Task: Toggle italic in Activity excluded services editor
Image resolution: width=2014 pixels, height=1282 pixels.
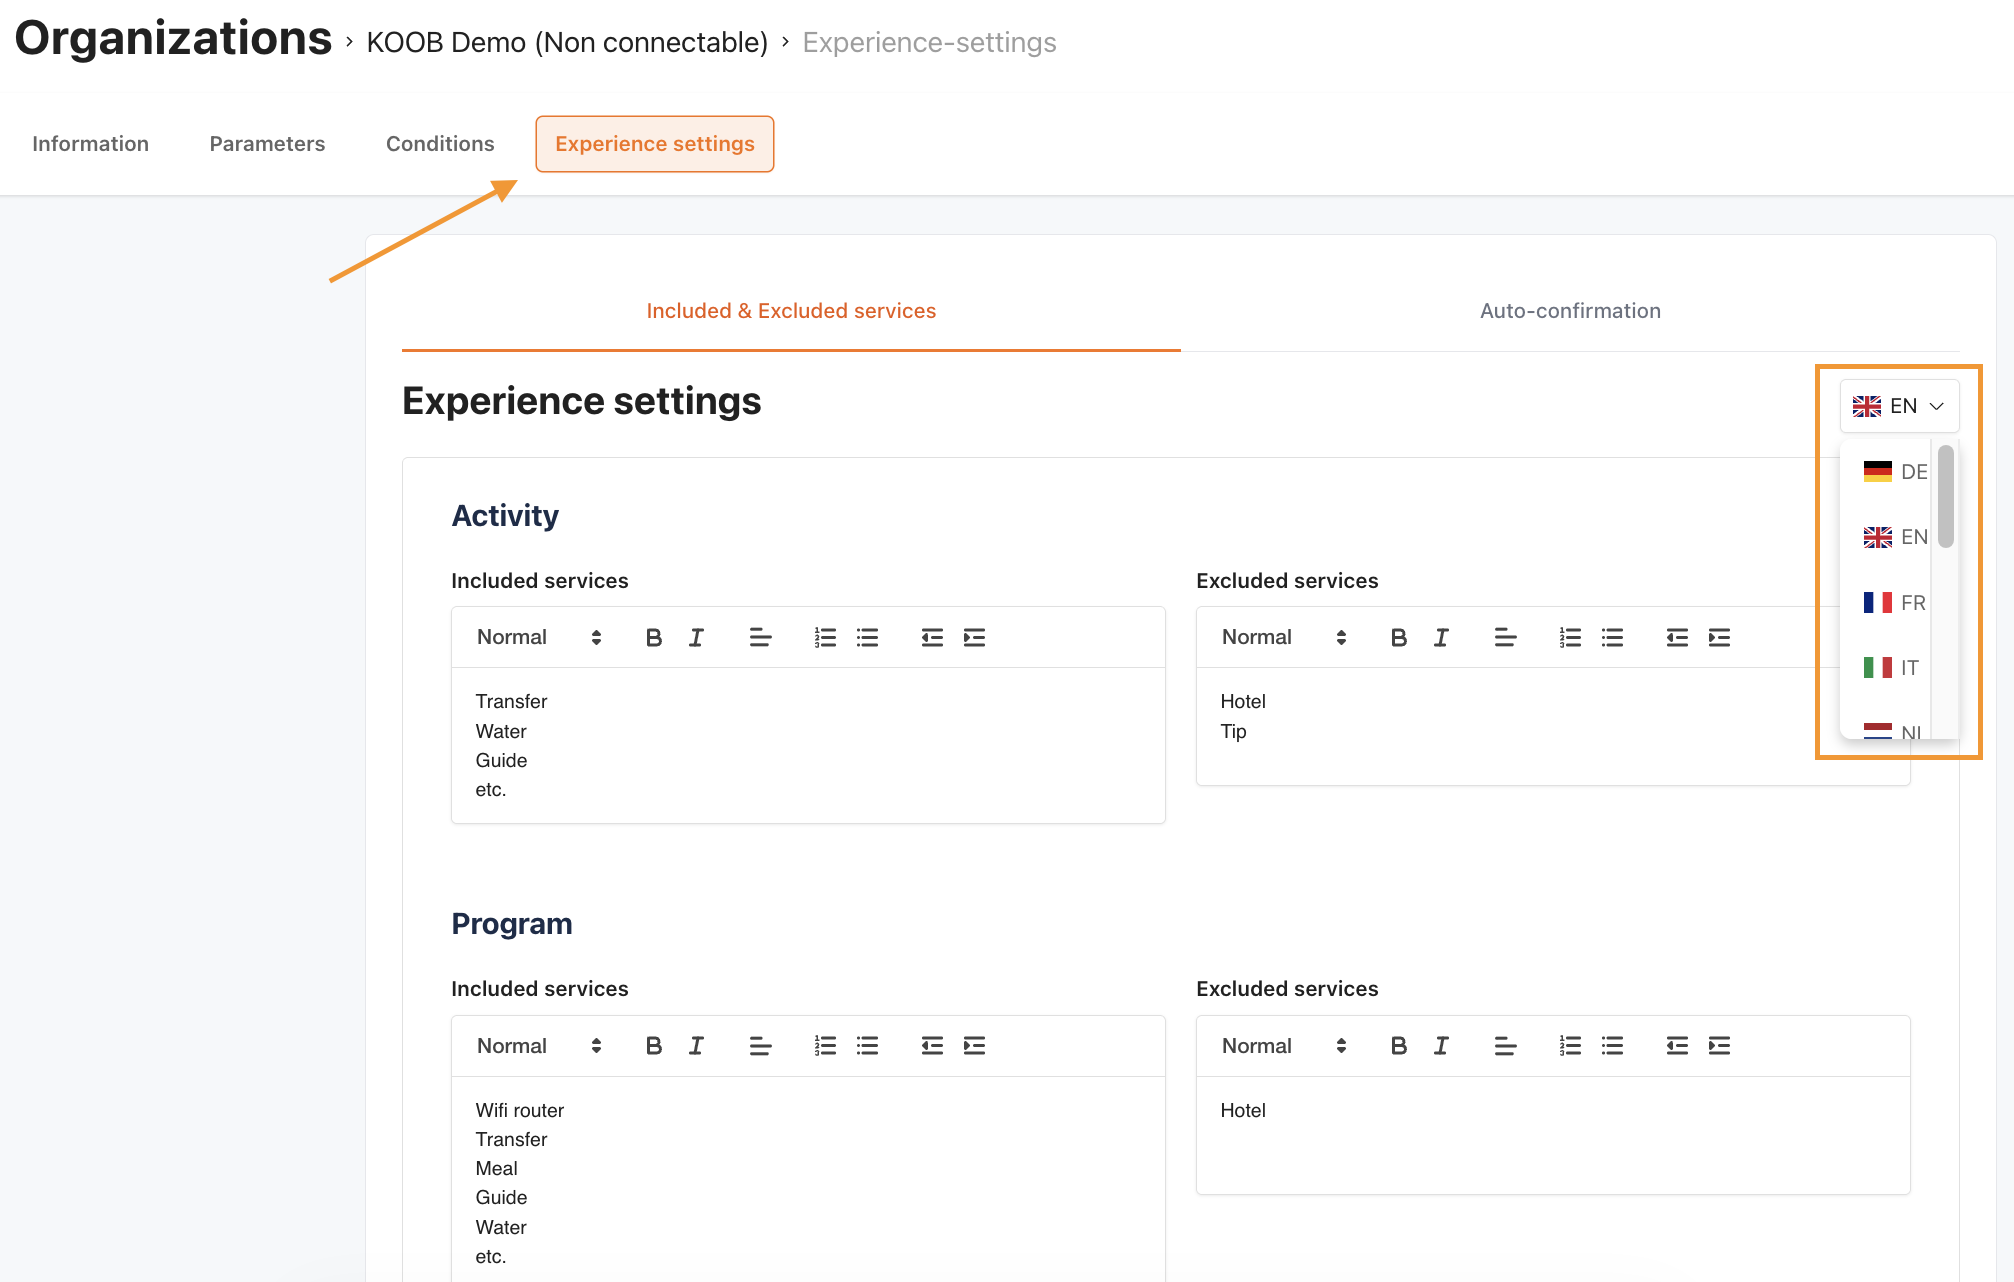Action: point(1441,638)
